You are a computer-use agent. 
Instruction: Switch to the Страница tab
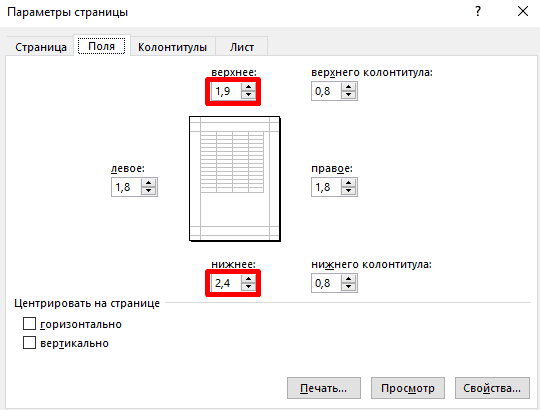tap(41, 47)
